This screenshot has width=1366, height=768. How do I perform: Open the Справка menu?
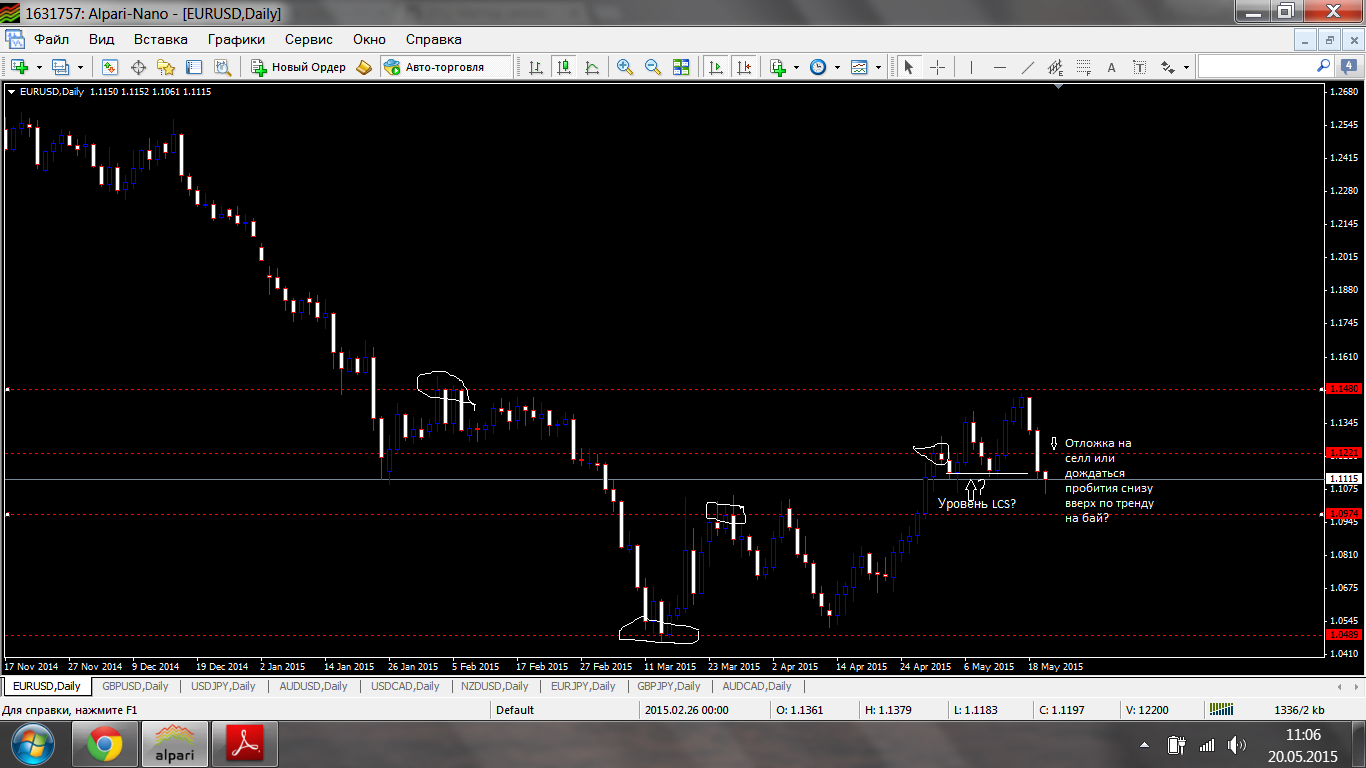pos(433,40)
